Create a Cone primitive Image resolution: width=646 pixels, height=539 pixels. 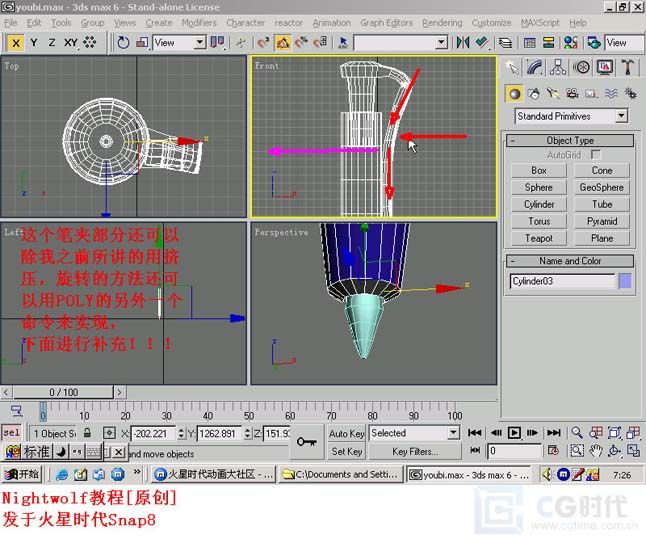click(x=602, y=171)
